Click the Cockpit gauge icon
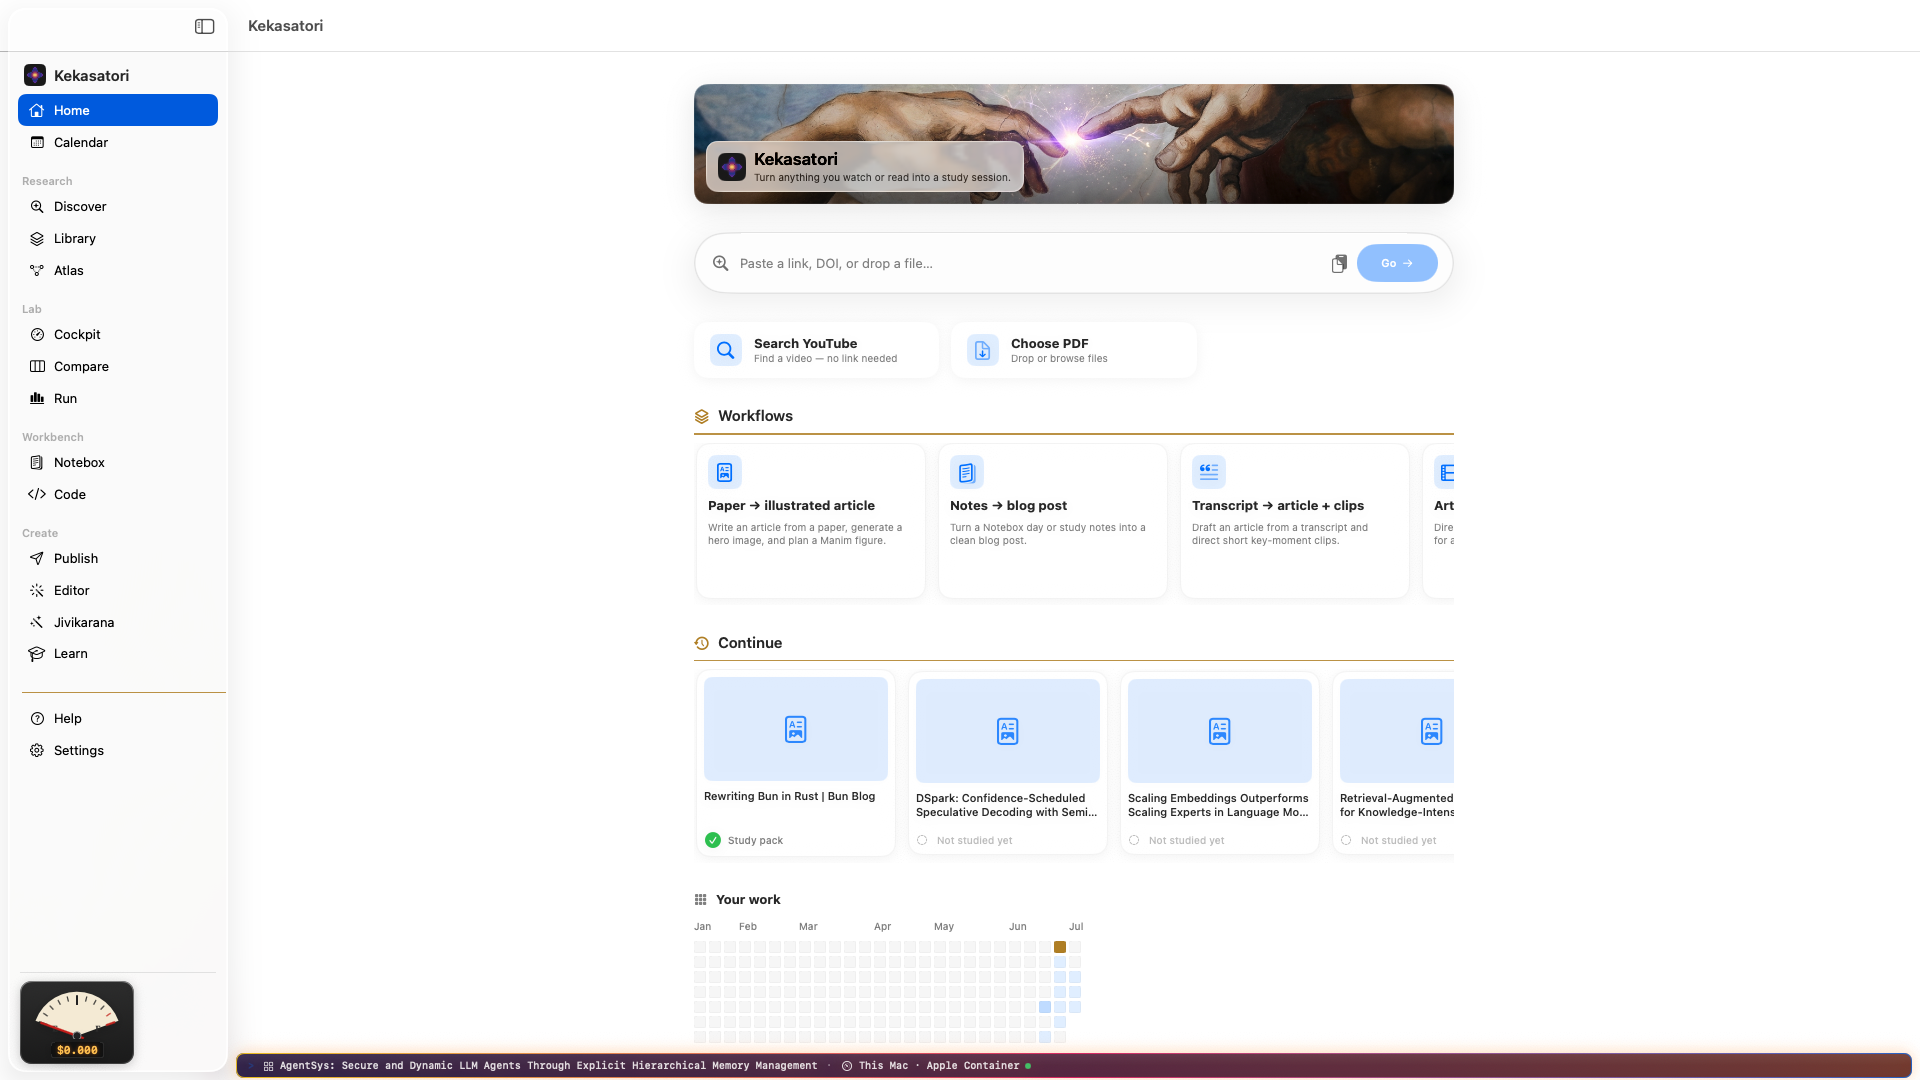The width and height of the screenshot is (1920, 1080). 37,334
